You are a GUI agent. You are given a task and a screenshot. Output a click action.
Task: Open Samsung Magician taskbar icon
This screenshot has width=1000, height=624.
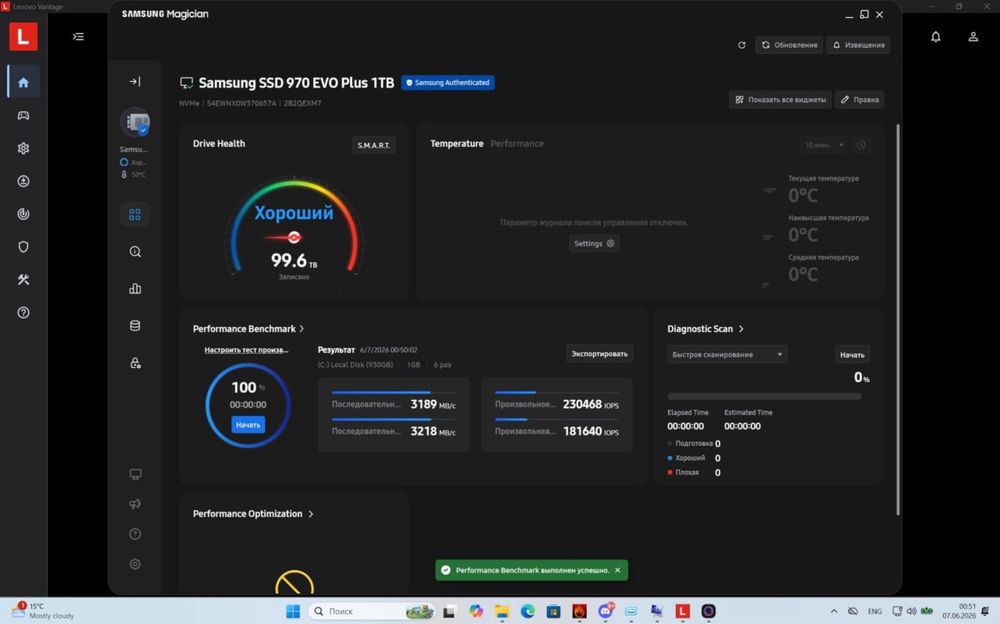coord(709,611)
